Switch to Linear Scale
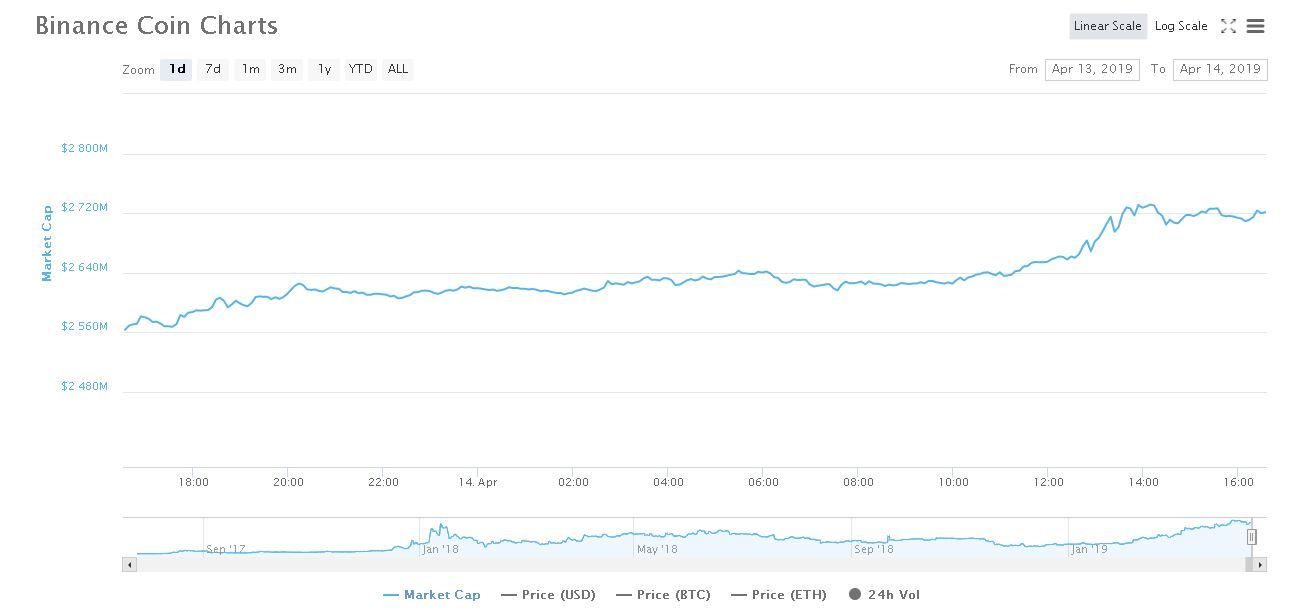This screenshot has height=610, width=1303. click(x=1107, y=26)
